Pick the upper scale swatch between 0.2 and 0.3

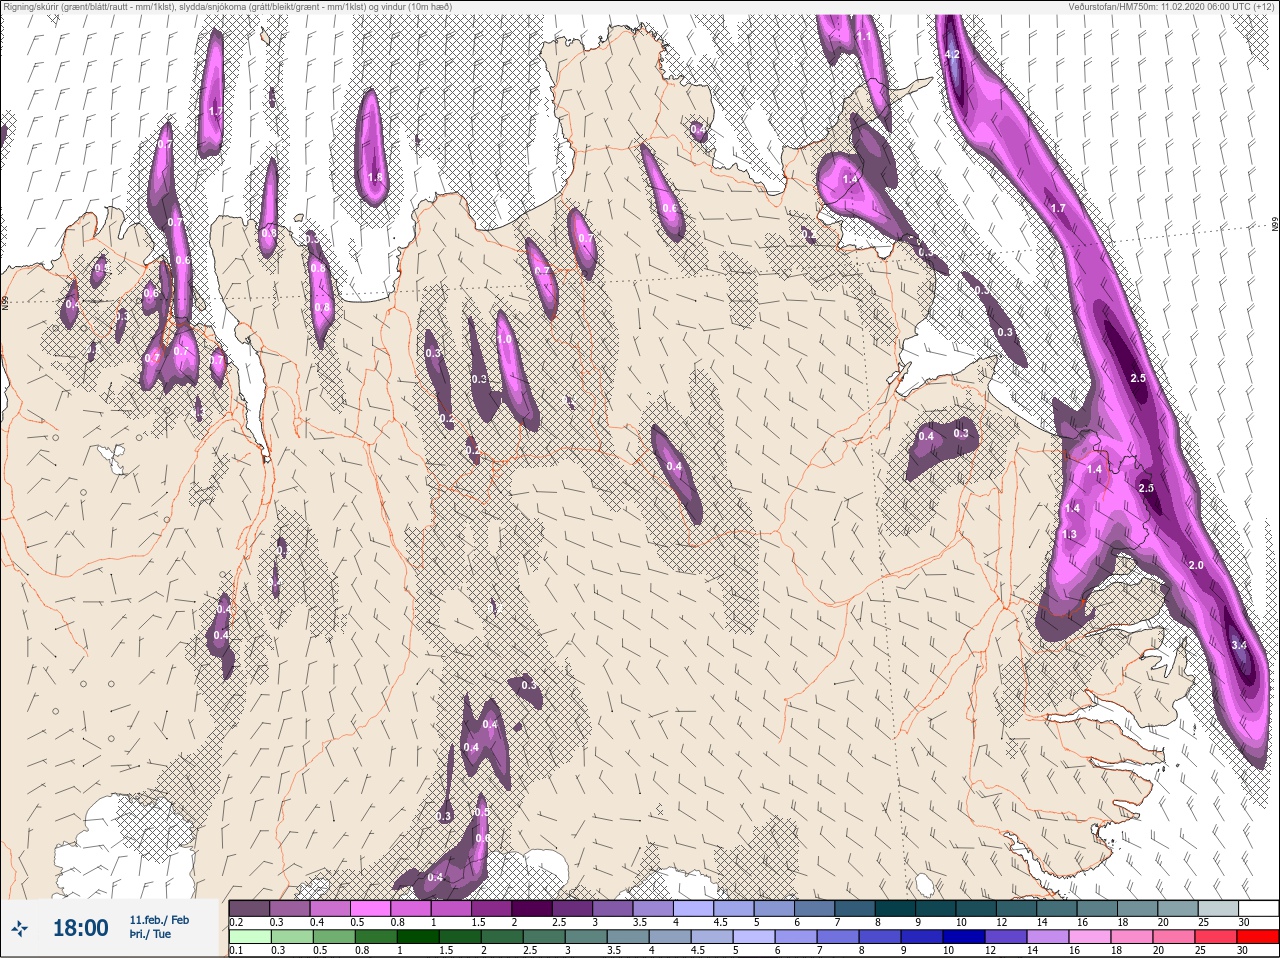click(249, 908)
